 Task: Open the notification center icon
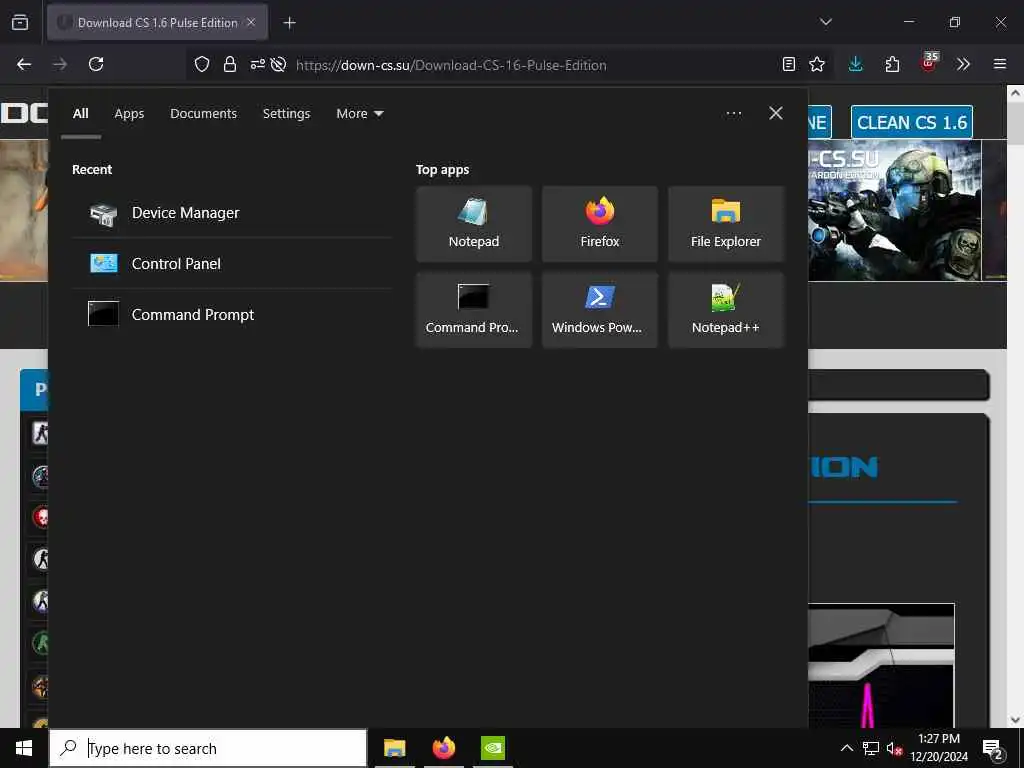point(993,748)
